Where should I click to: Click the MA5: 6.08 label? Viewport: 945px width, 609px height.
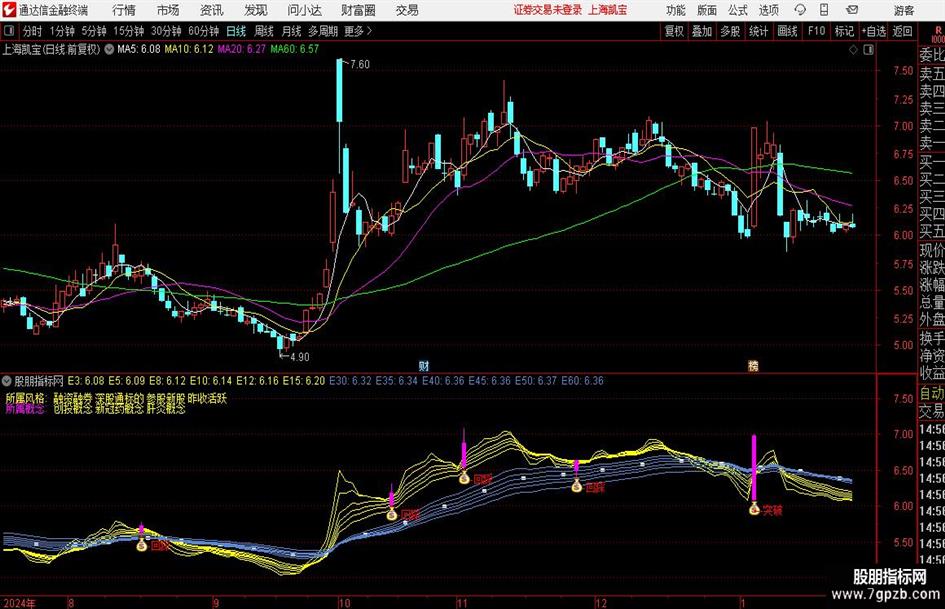139,49
